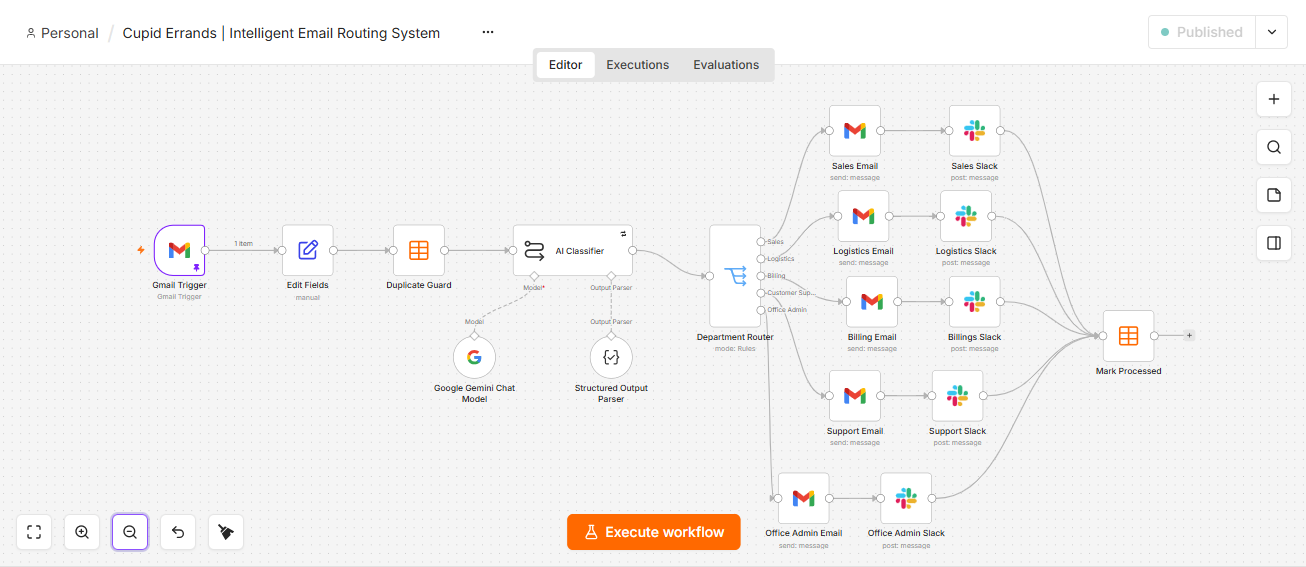Select the Duplicate Guard node

click(x=419, y=250)
